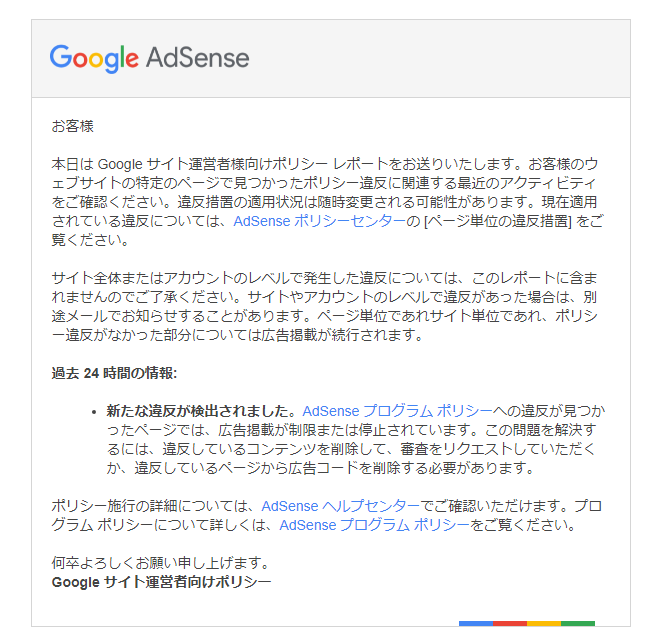Click the 何卒よろしくお願い申し上げます closing line
This screenshot has height=641, width=657.
pos(161,563)
